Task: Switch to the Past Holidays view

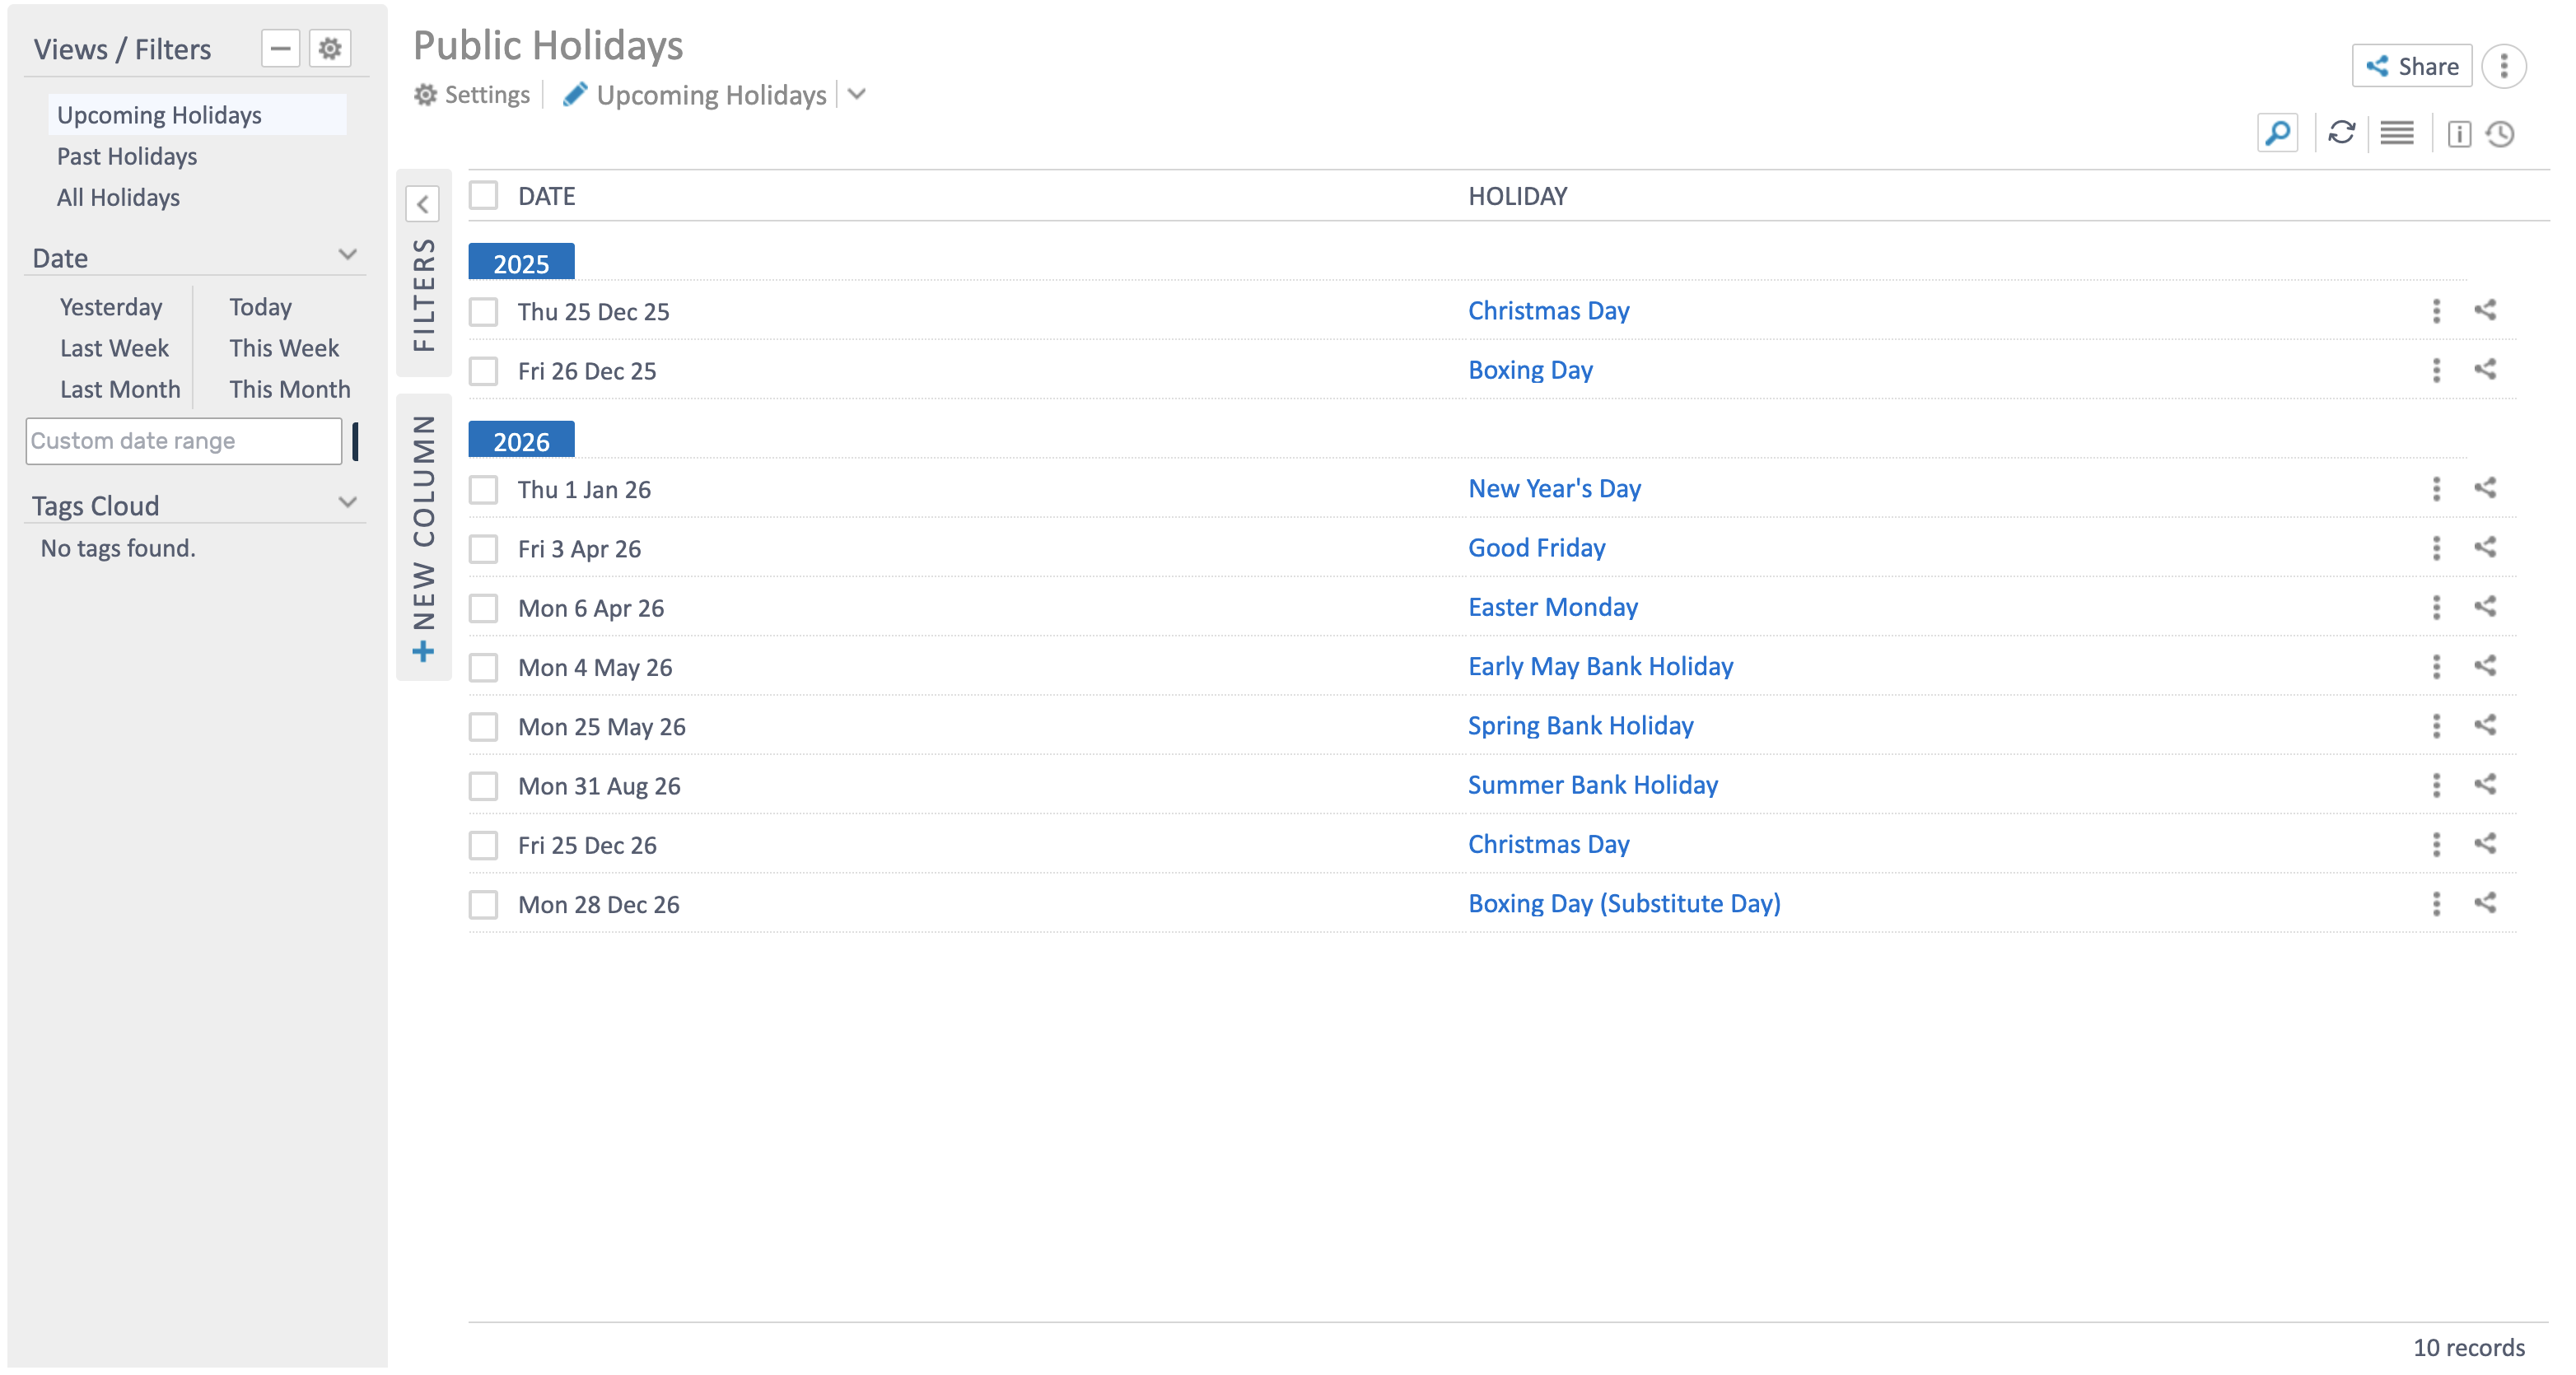Action: (x=127, y=156)
